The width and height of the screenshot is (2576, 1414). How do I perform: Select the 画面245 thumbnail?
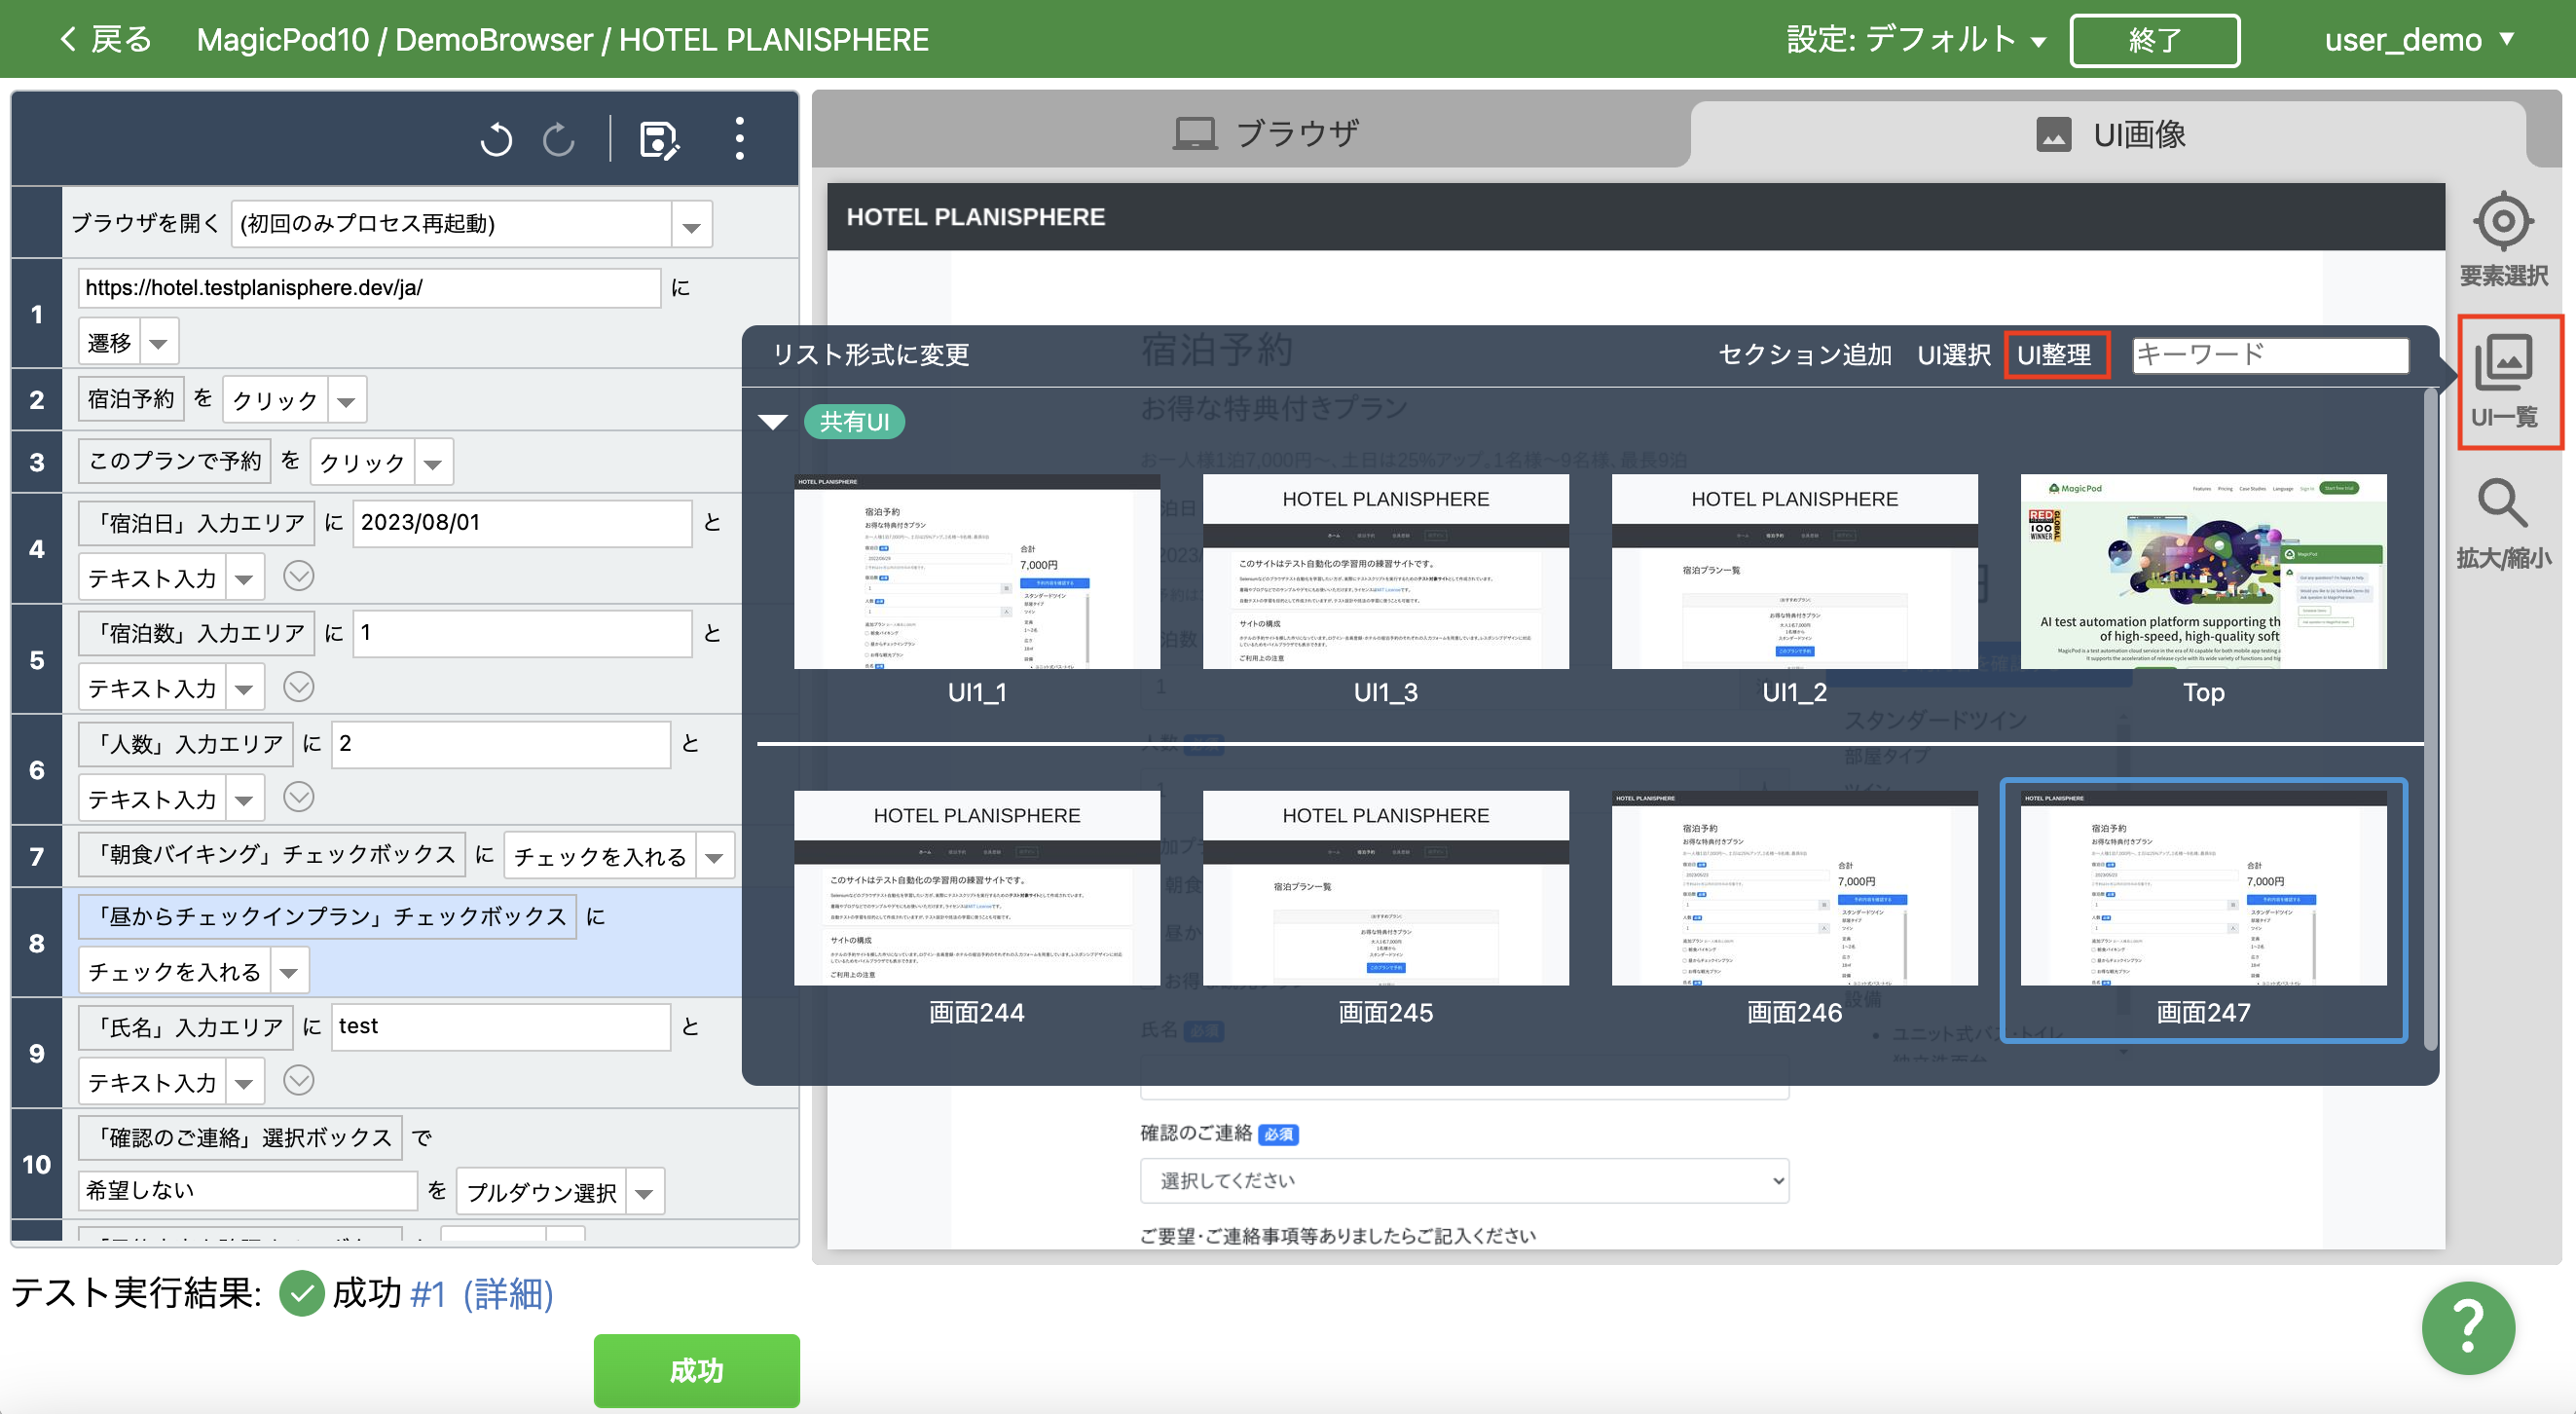click(x=1385, y=888)
